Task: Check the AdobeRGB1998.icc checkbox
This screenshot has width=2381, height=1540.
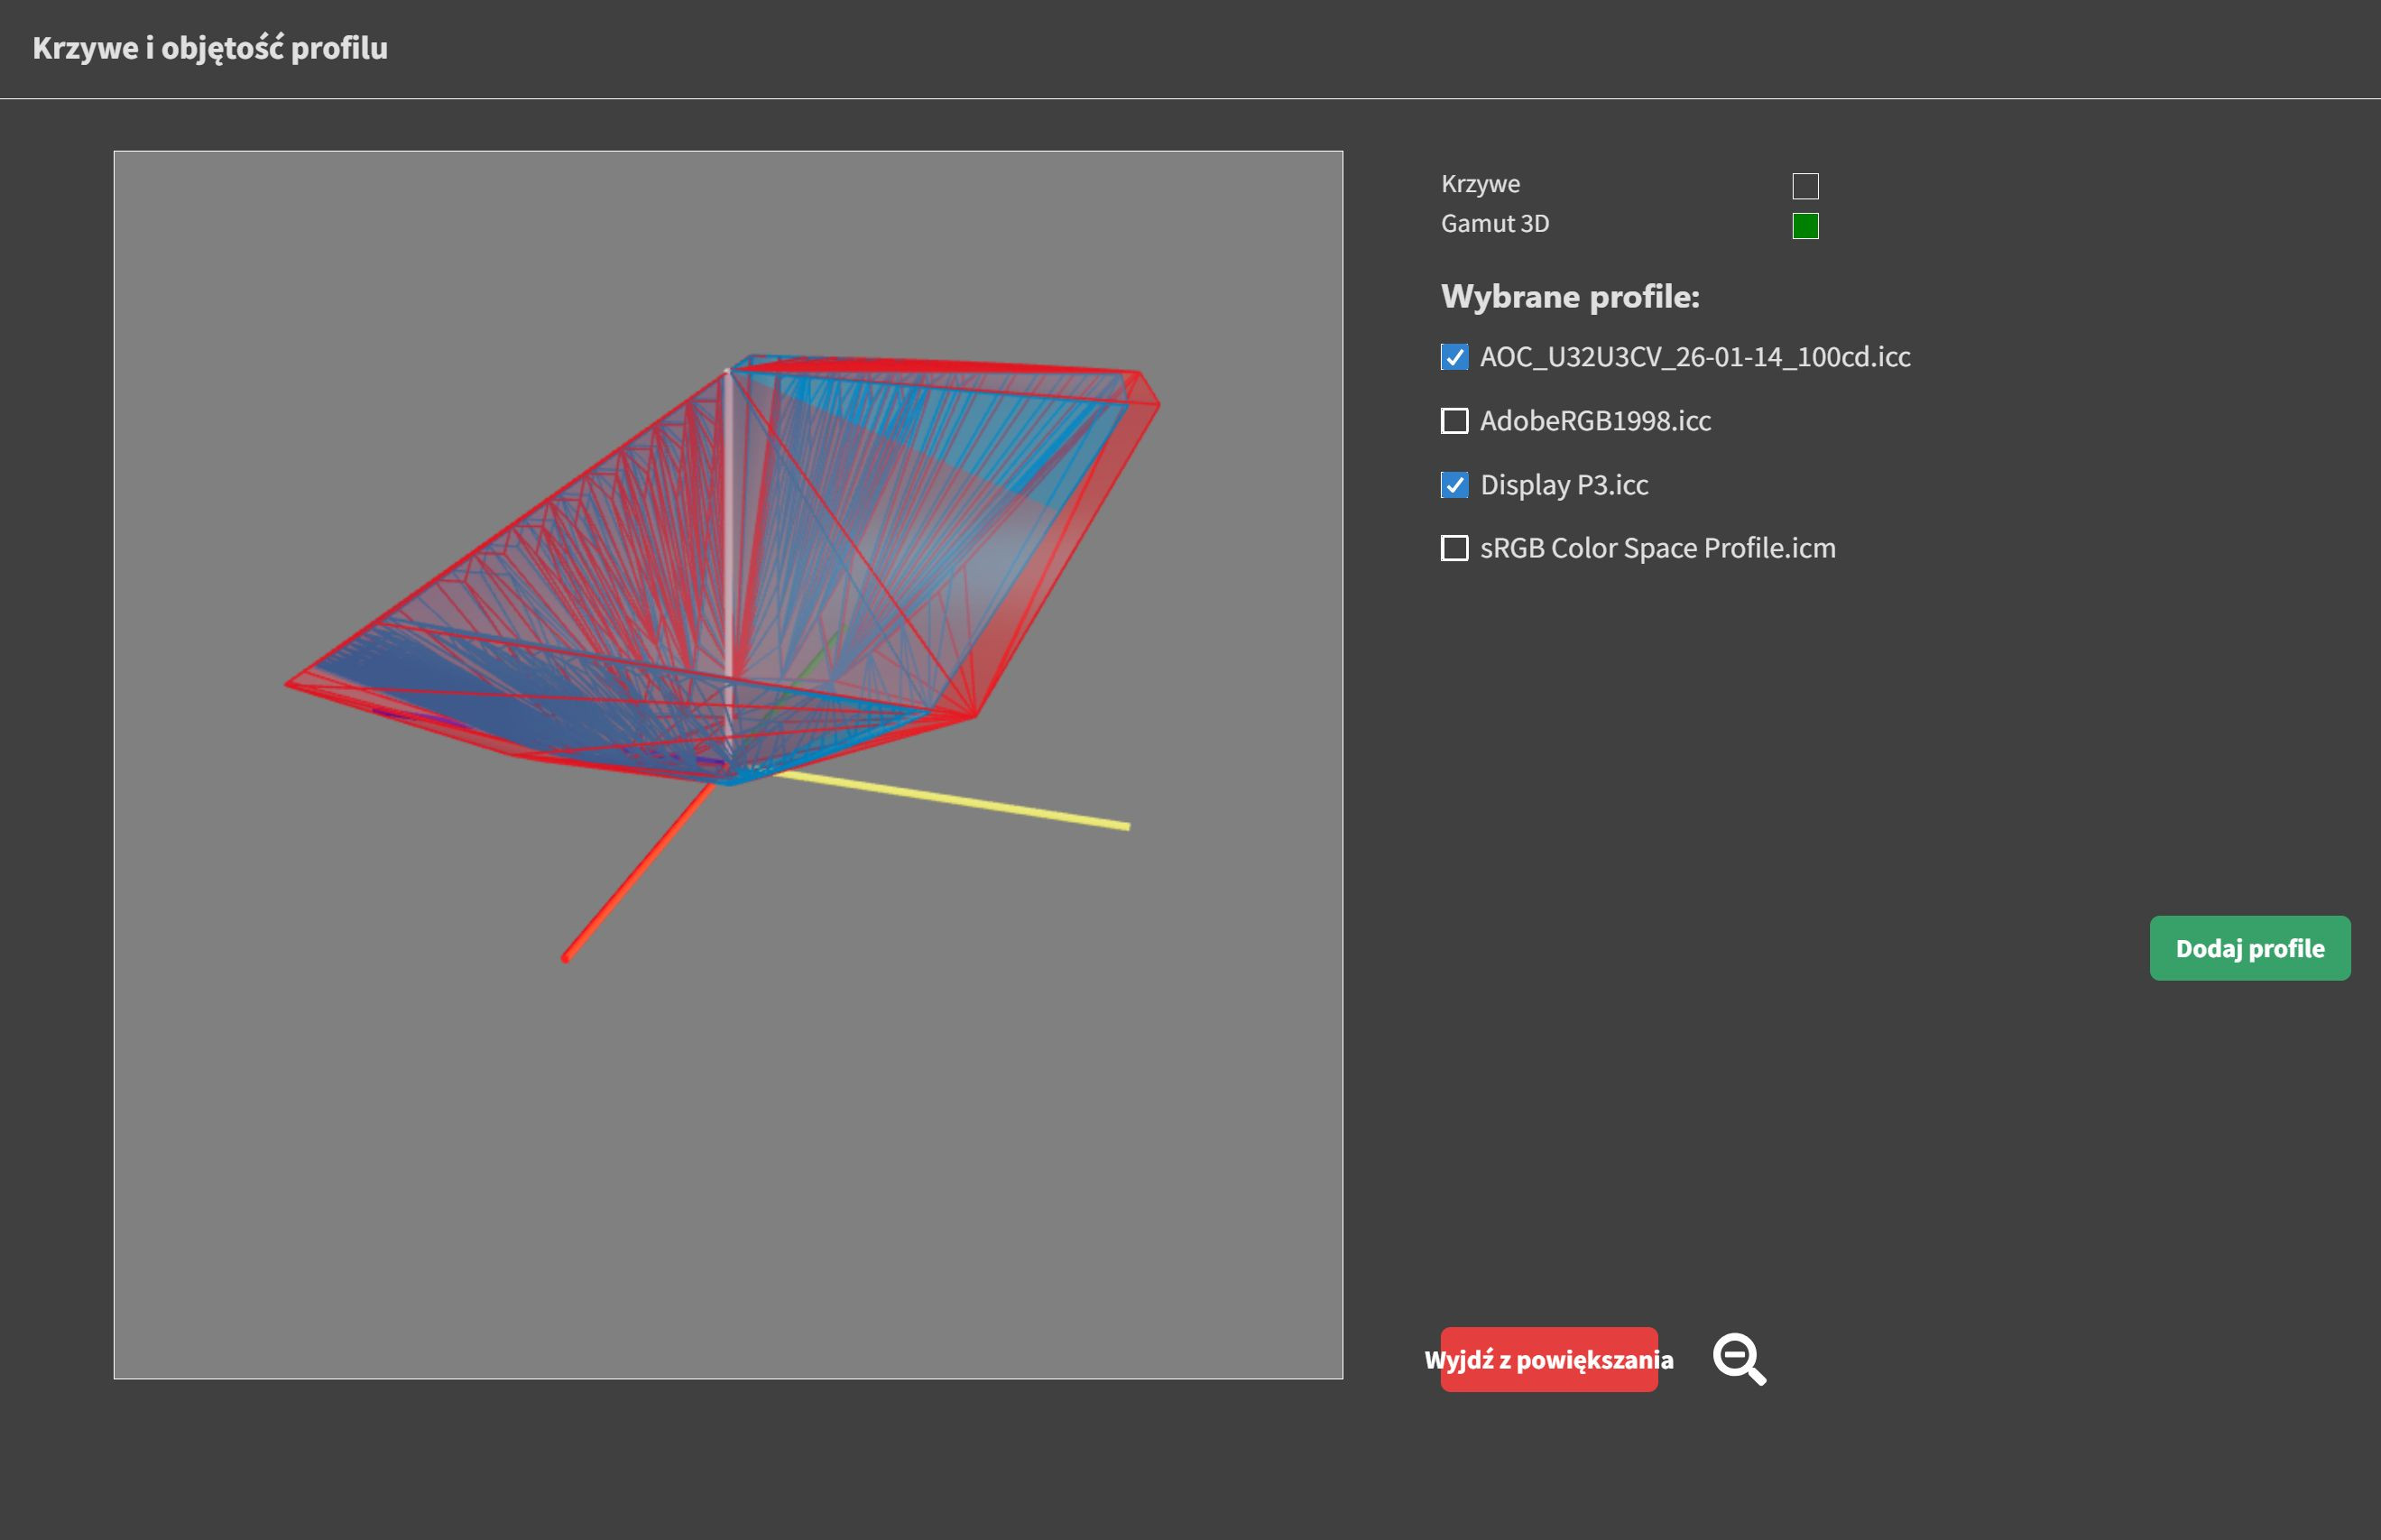Action: 1454,421
